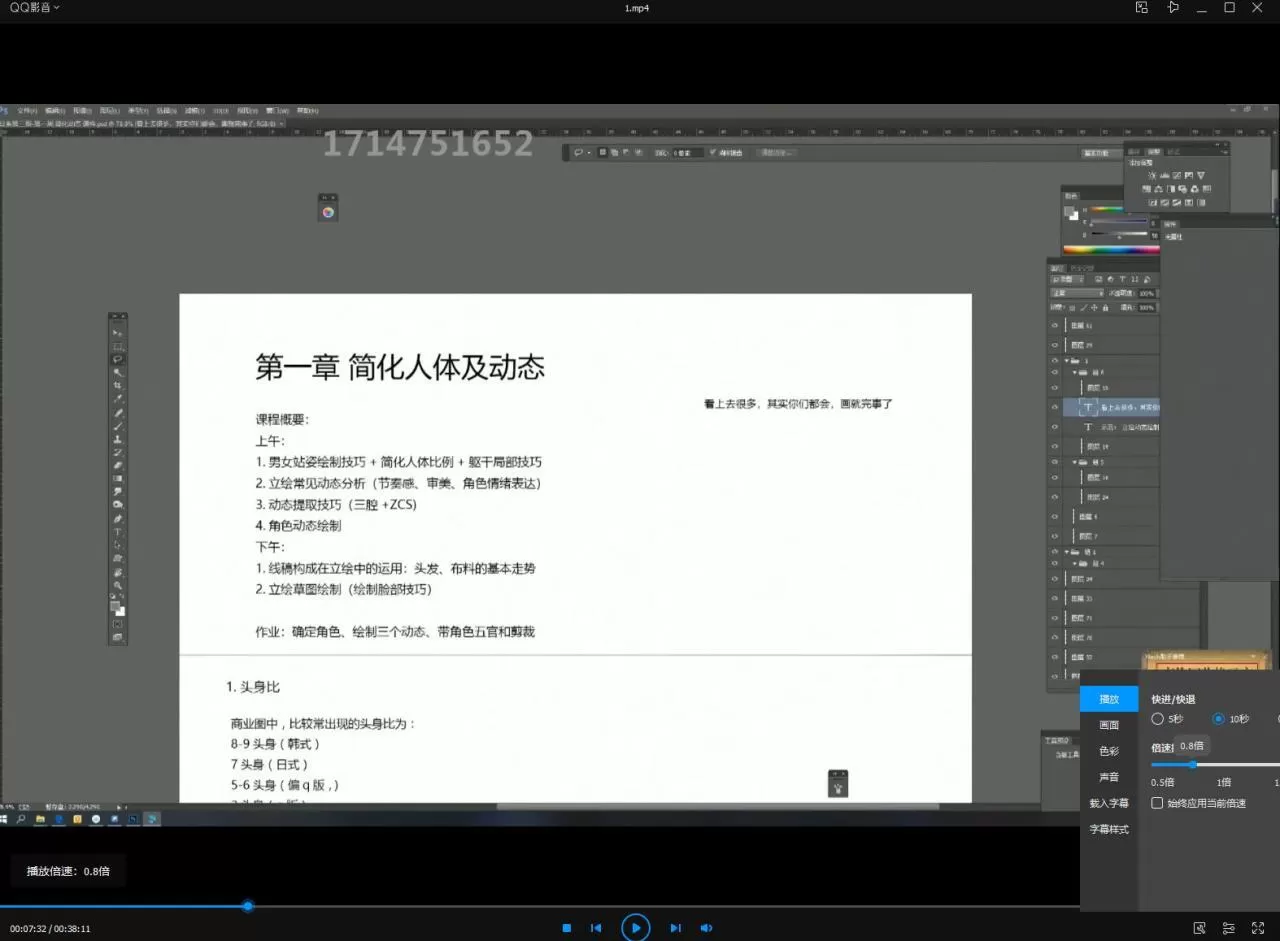Select the 10秒 fast-forward option
The image size is (1280, 941).
(1218, 719)
